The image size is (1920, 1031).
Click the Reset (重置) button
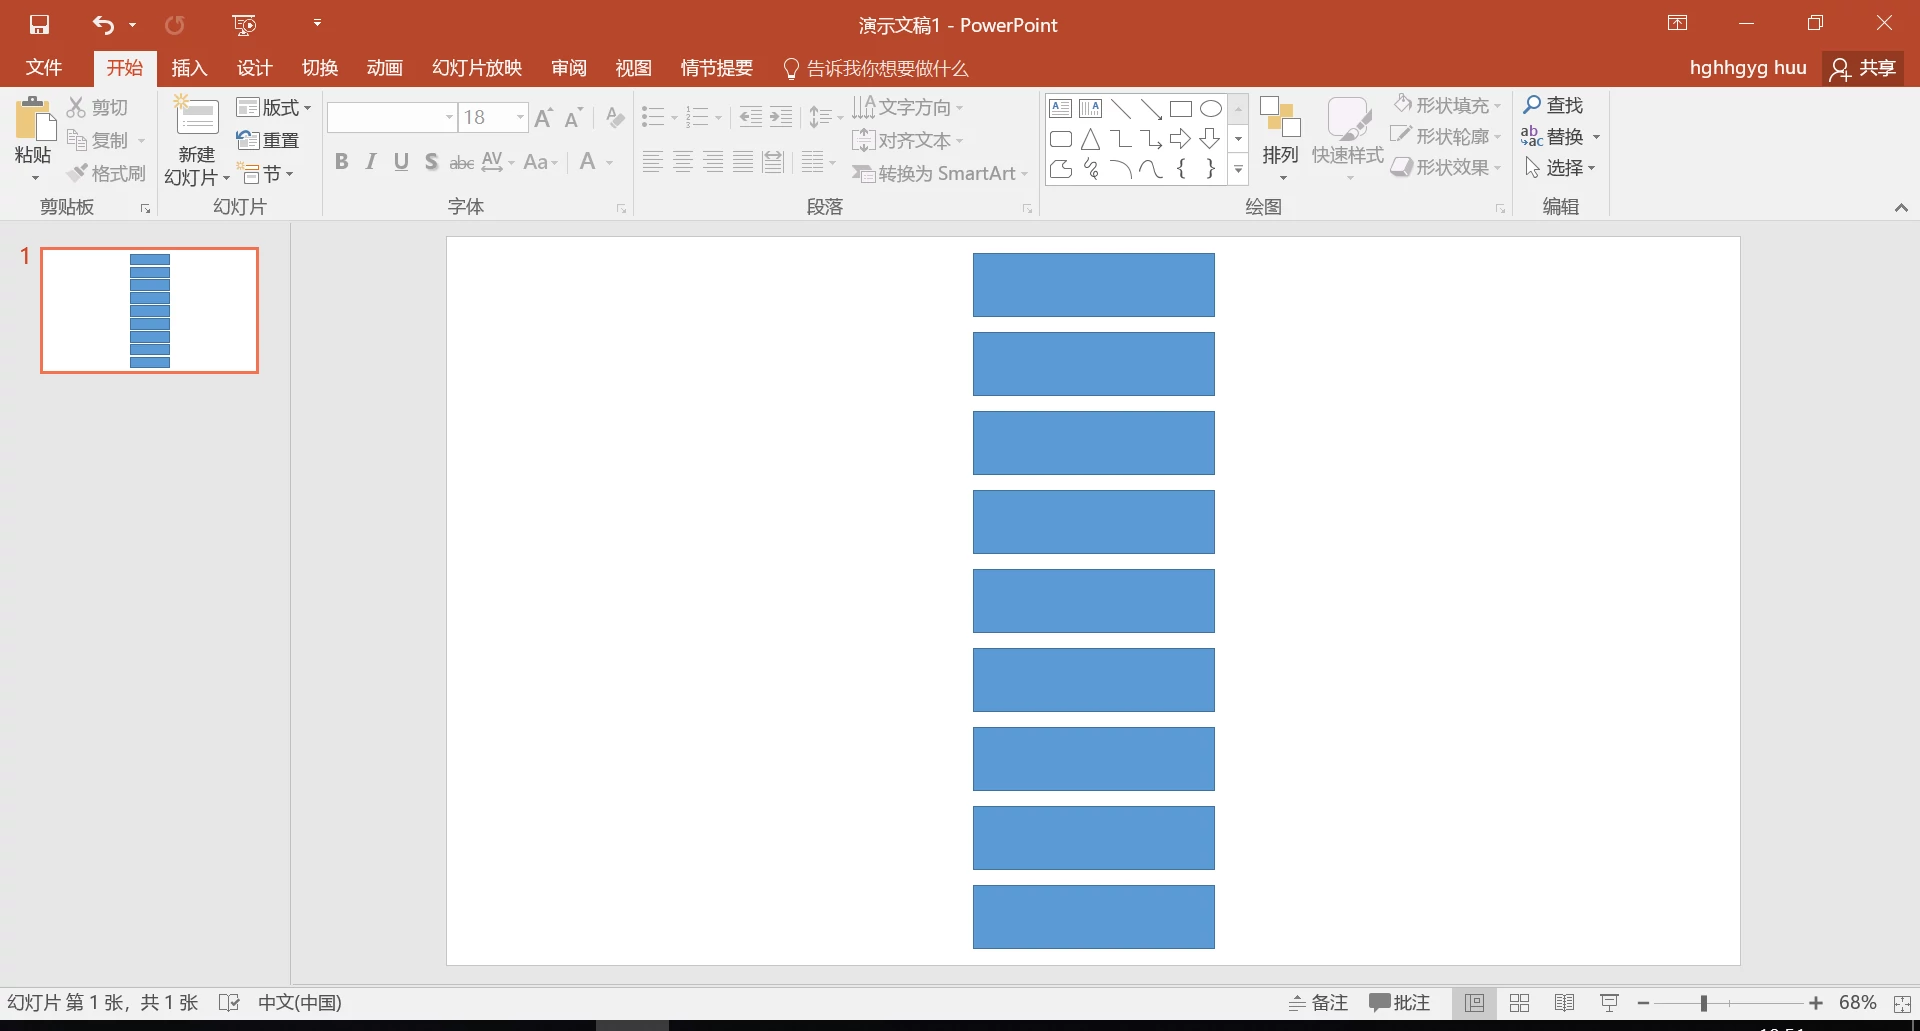click(x=268, y=140)
